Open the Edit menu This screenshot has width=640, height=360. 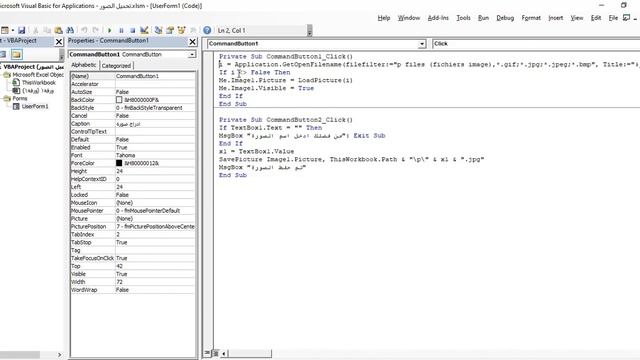click(x=596, y=18)
